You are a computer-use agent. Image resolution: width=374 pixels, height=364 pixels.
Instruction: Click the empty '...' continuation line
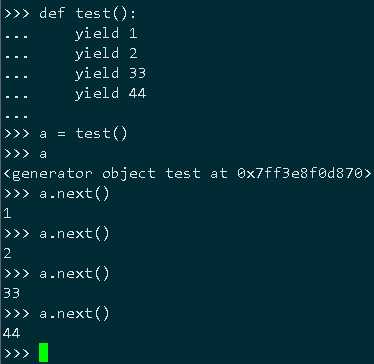point(16,117)
